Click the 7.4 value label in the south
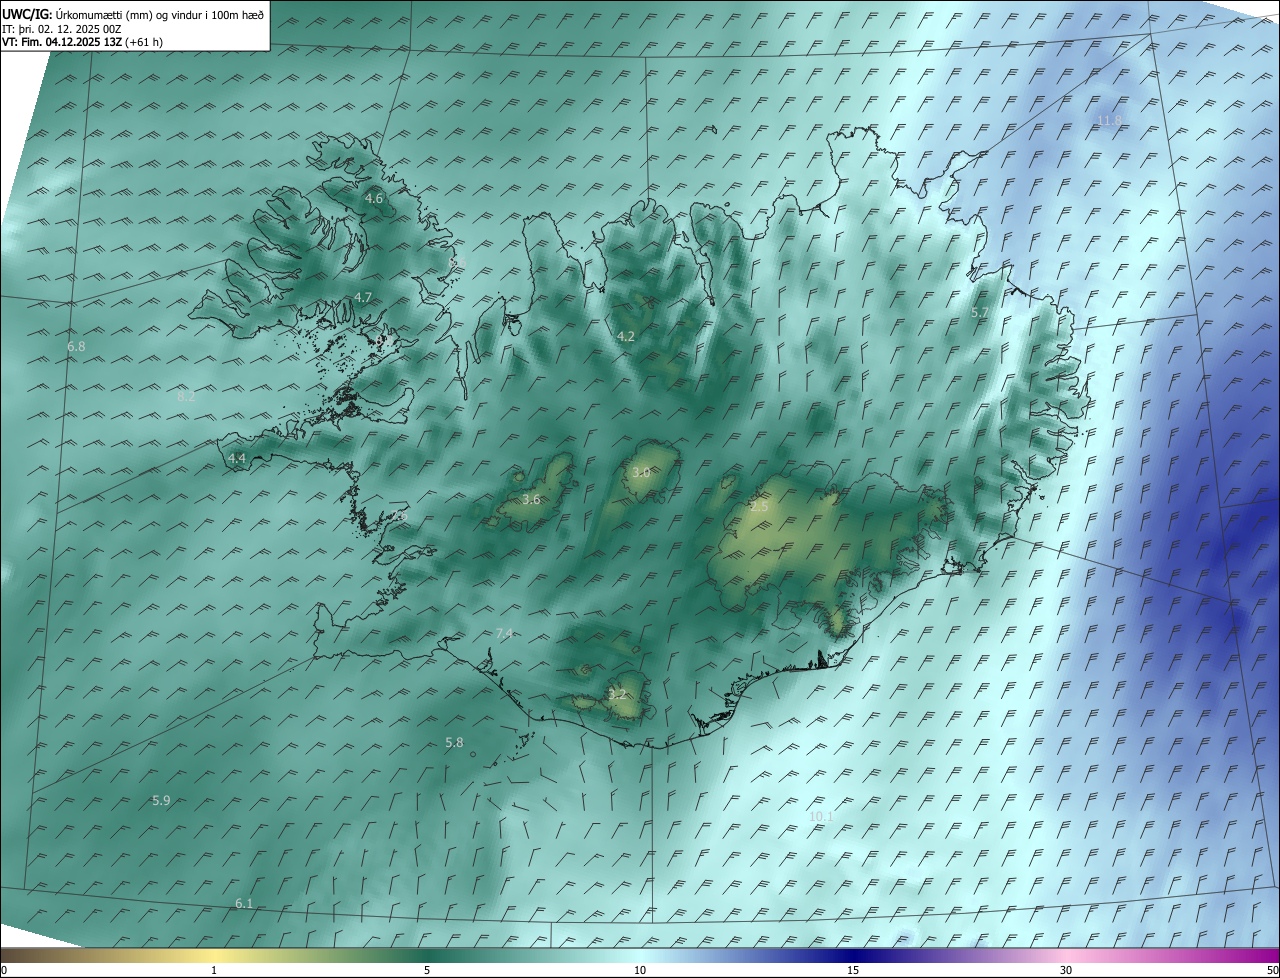The height and width of the screenshot is (978, 1280). pos(504,633)
